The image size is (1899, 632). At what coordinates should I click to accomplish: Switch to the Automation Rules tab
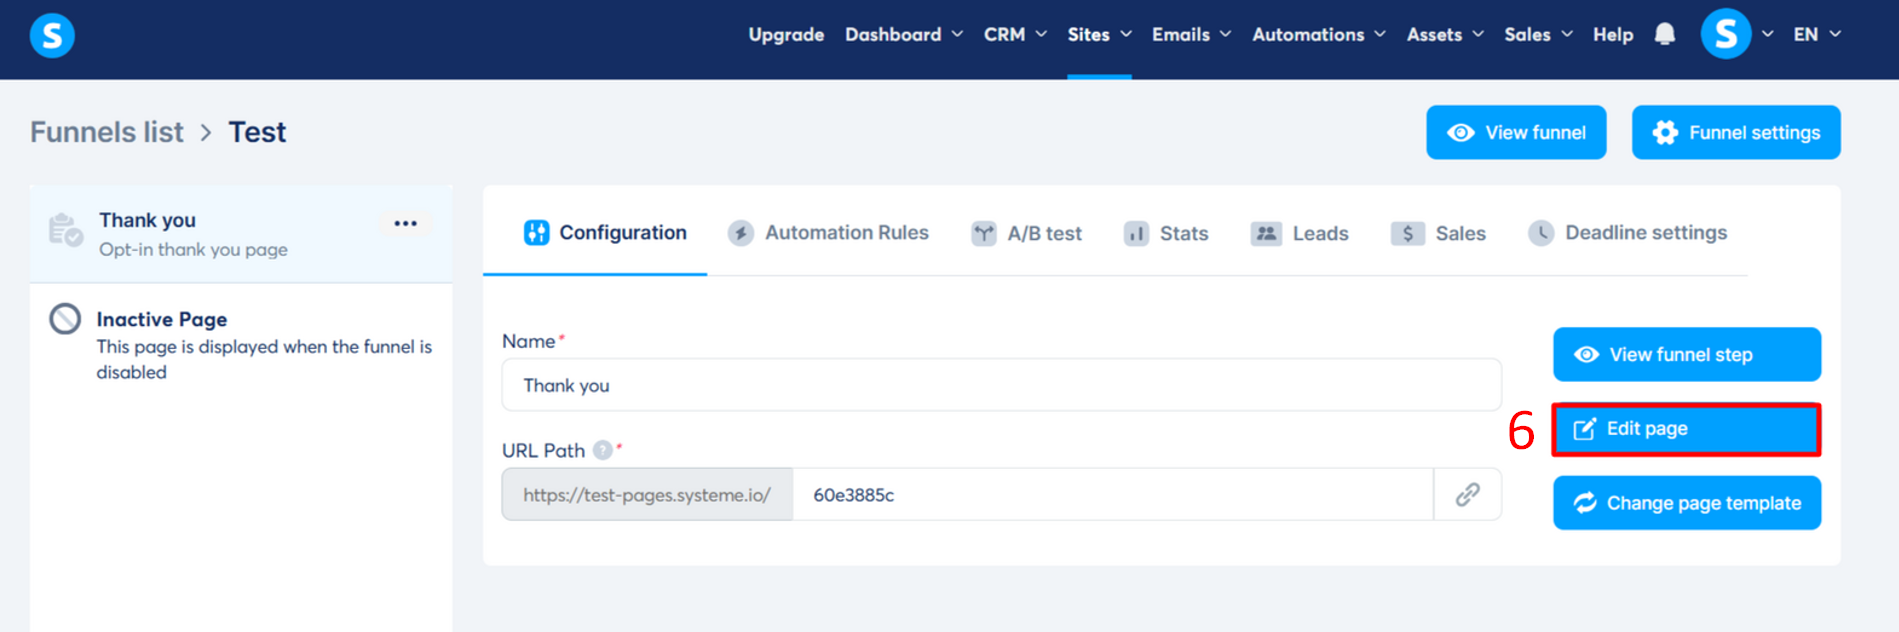coord(828,233)
